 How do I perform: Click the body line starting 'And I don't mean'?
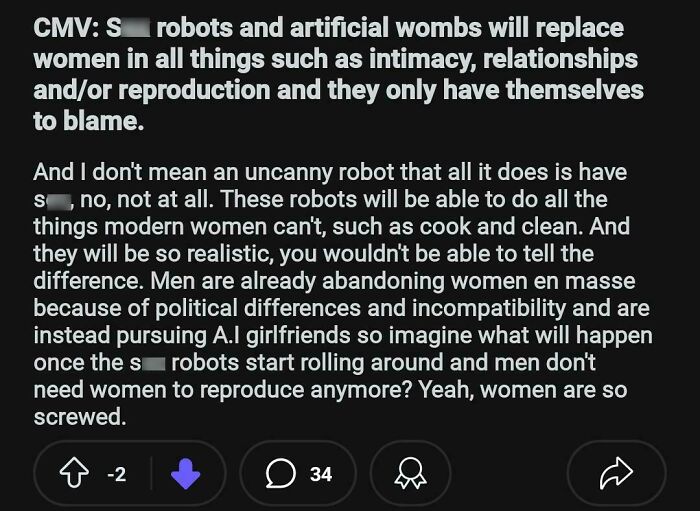pyautogui.click(x=330, y=172)
